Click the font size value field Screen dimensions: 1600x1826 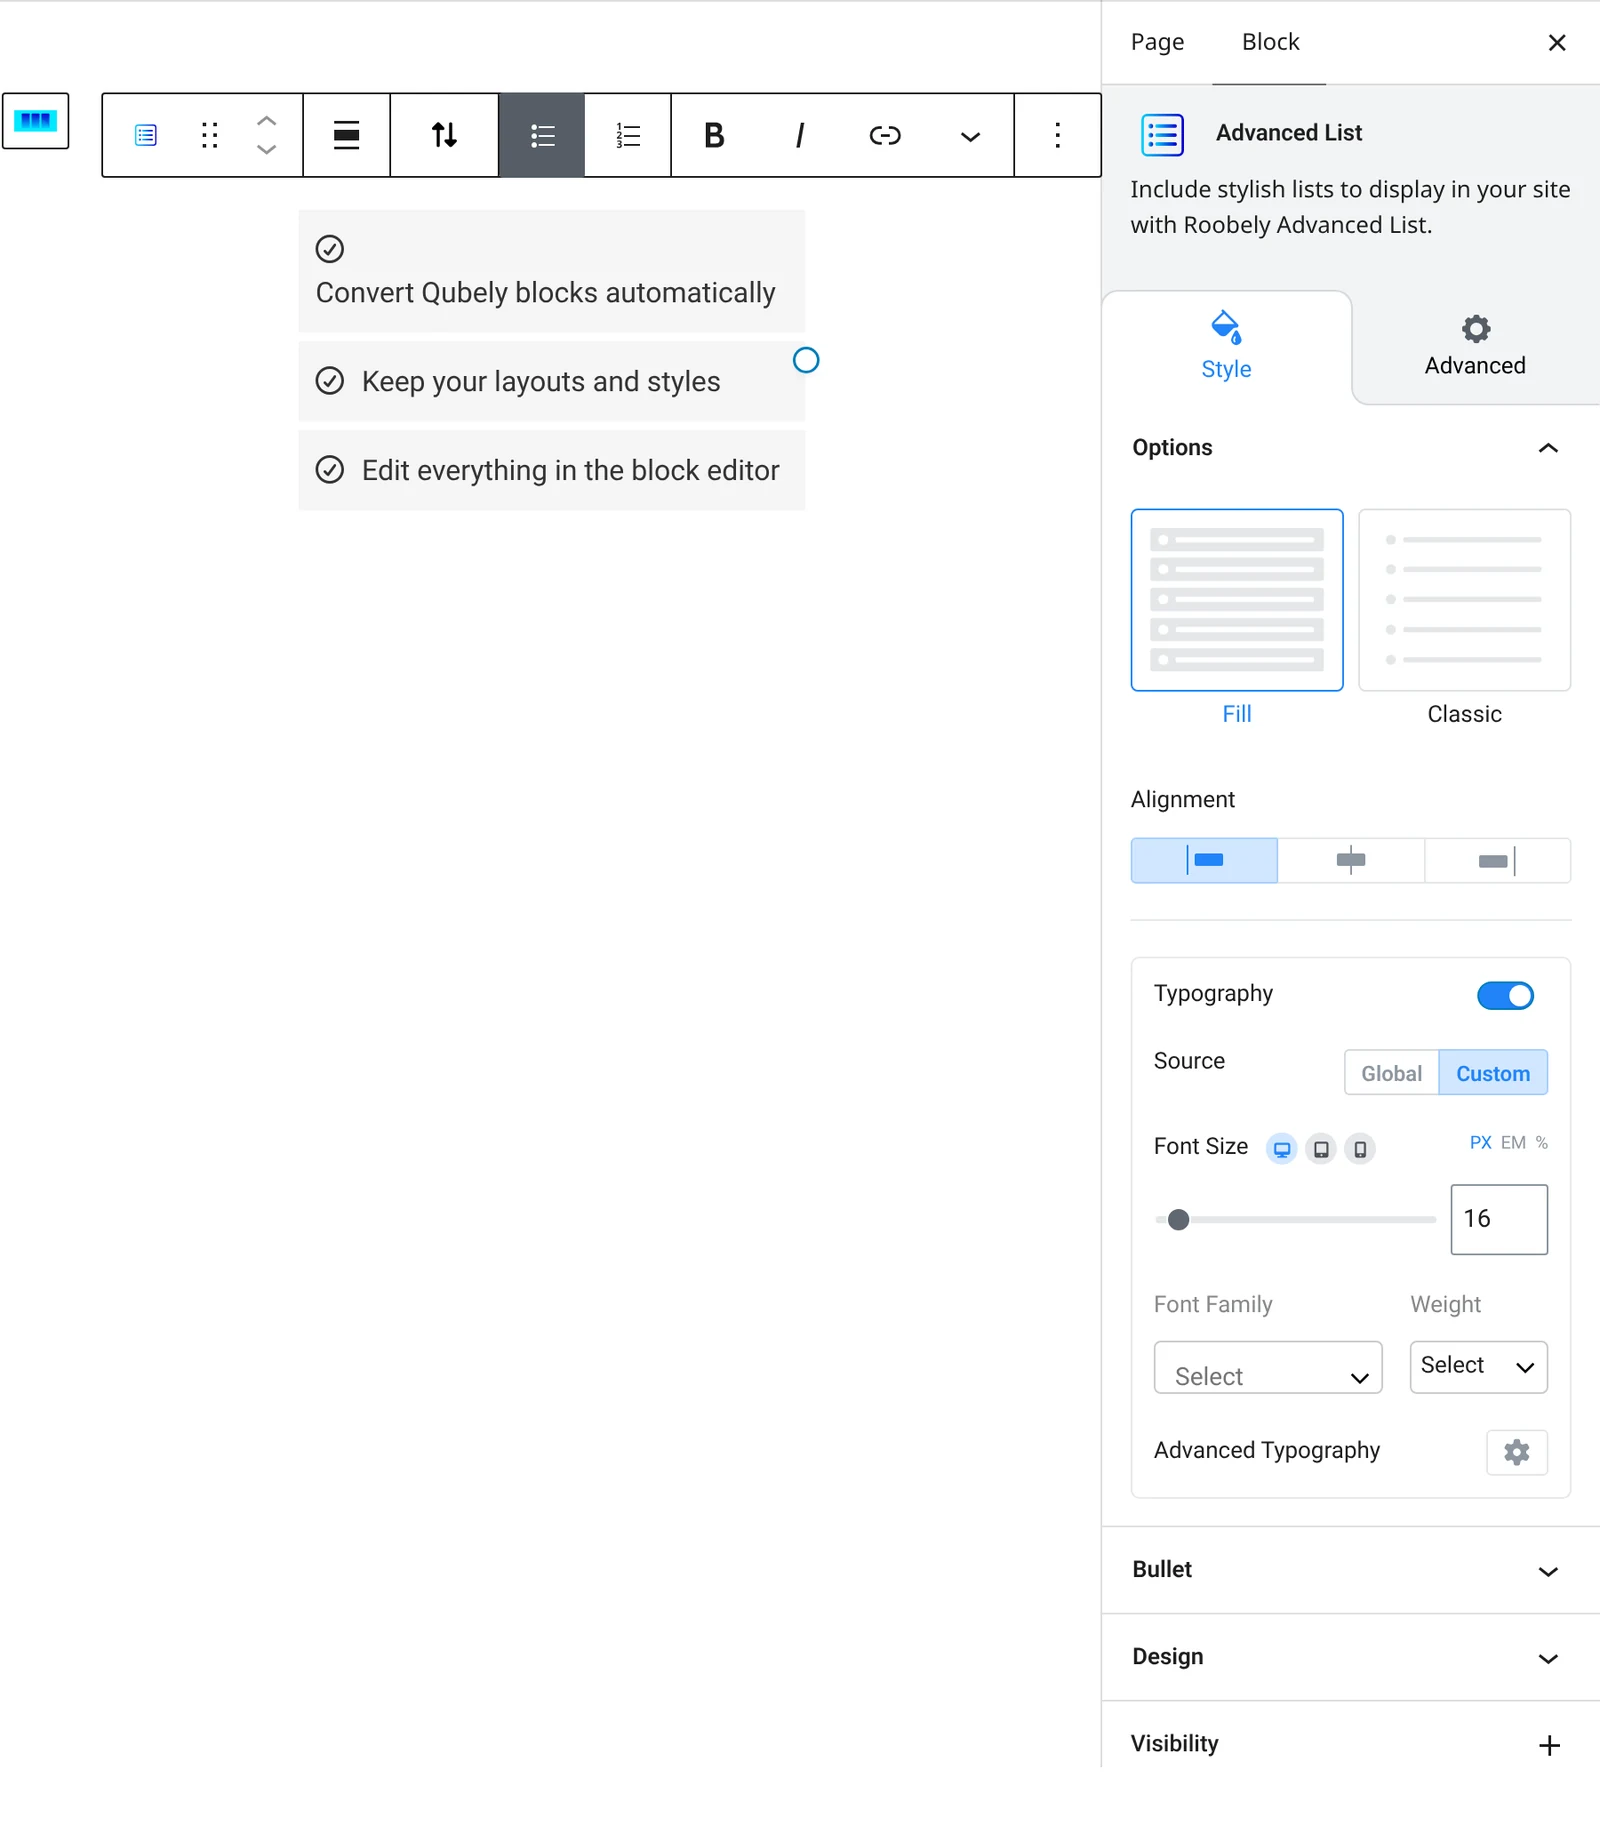coord(1499,1219)
